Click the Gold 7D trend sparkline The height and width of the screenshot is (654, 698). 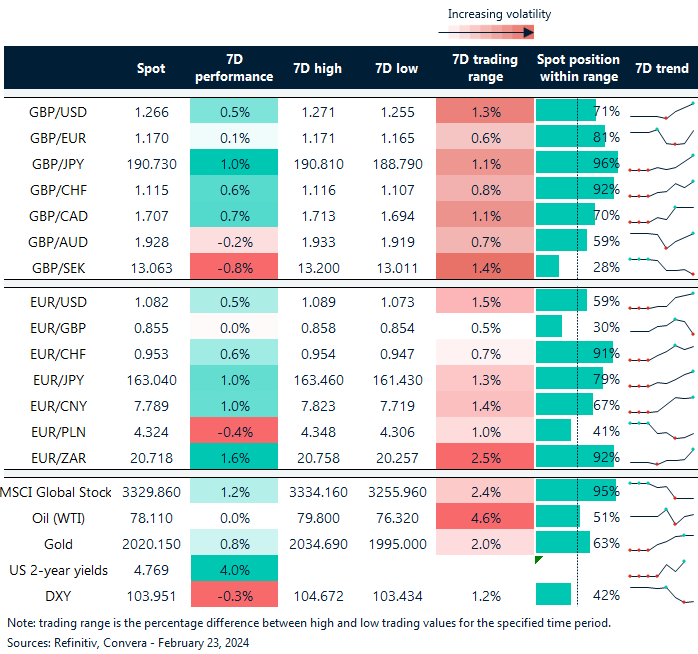coord(661,543)
